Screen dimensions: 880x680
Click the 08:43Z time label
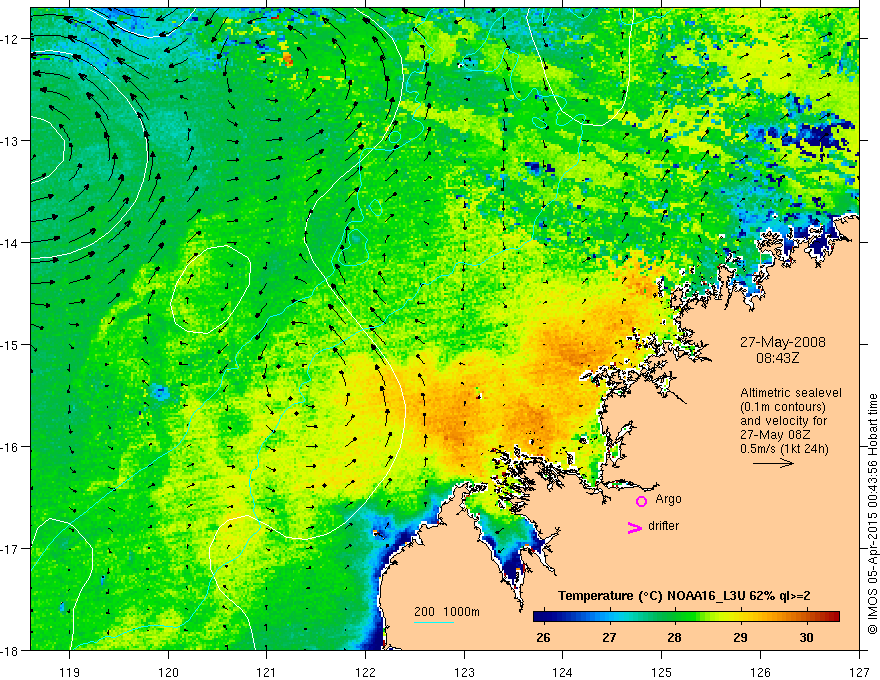[x=777, y=357]
